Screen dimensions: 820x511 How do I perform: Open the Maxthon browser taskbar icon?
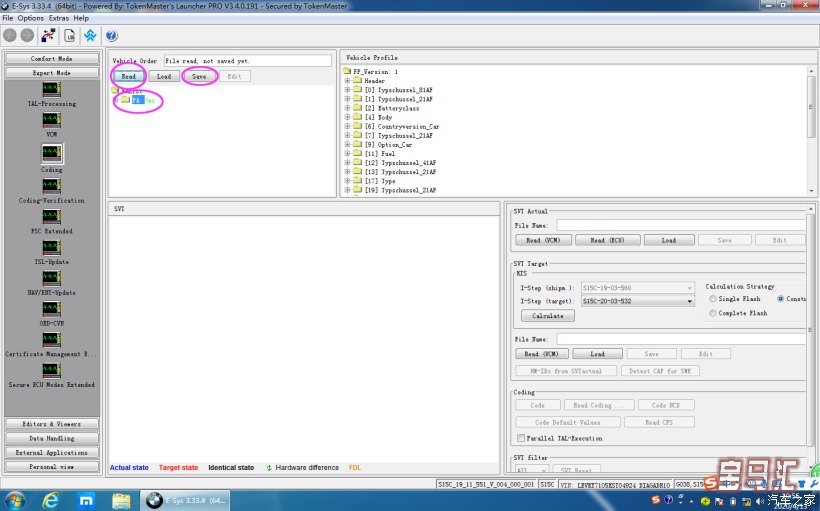[86, 501]
